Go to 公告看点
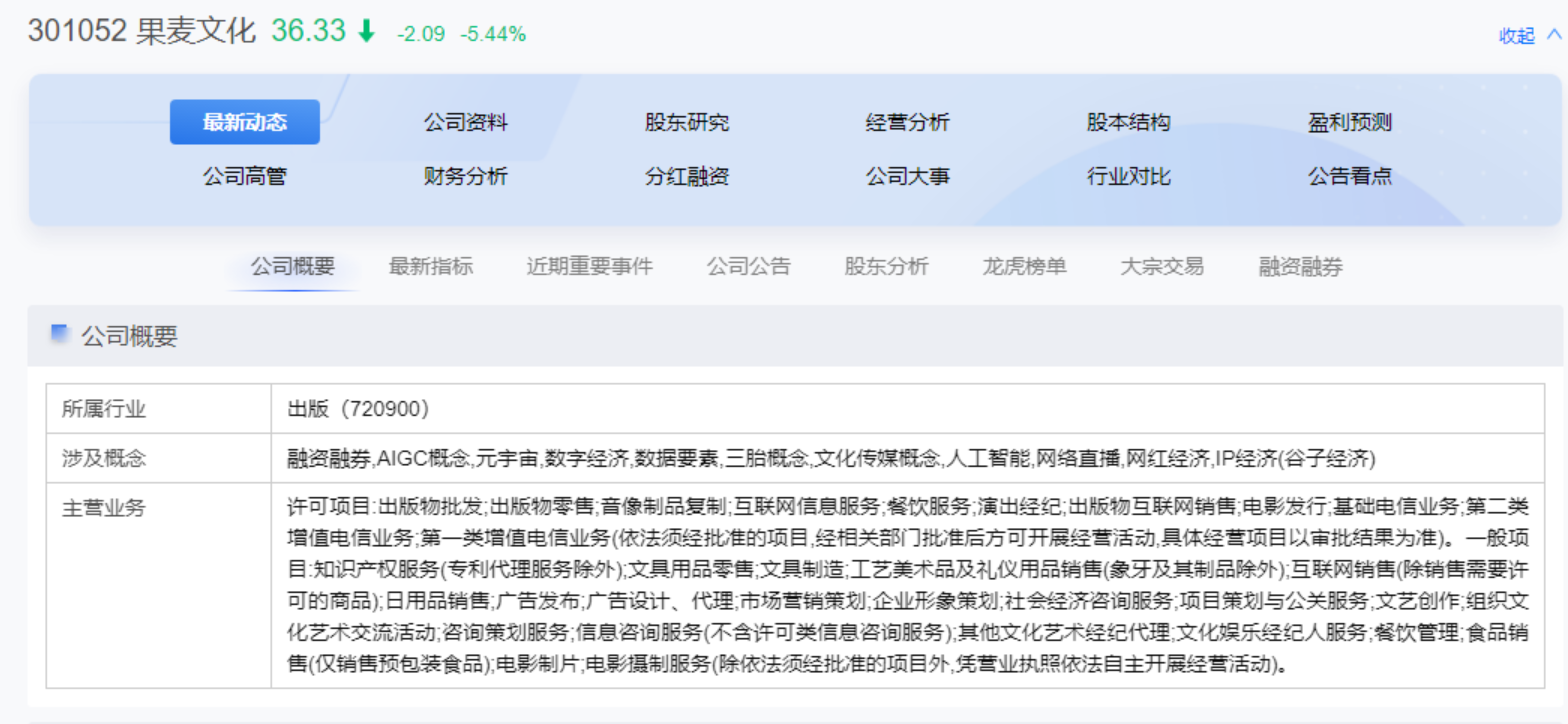 pos(1350,177)
